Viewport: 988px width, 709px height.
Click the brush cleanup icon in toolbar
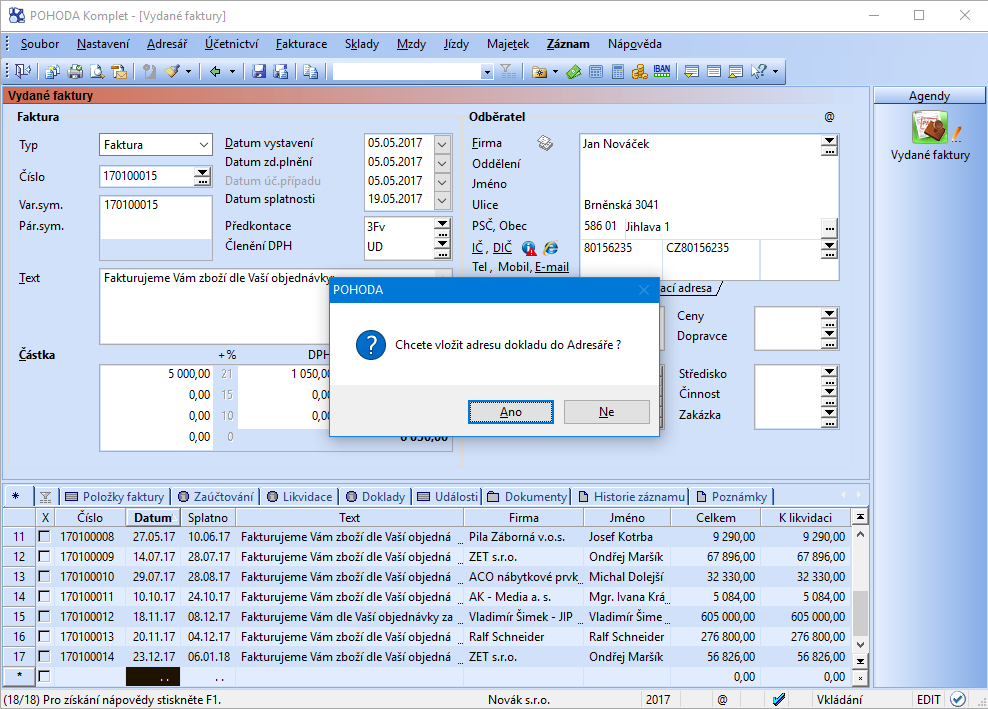pyautogui.click(x=173, y=72)
